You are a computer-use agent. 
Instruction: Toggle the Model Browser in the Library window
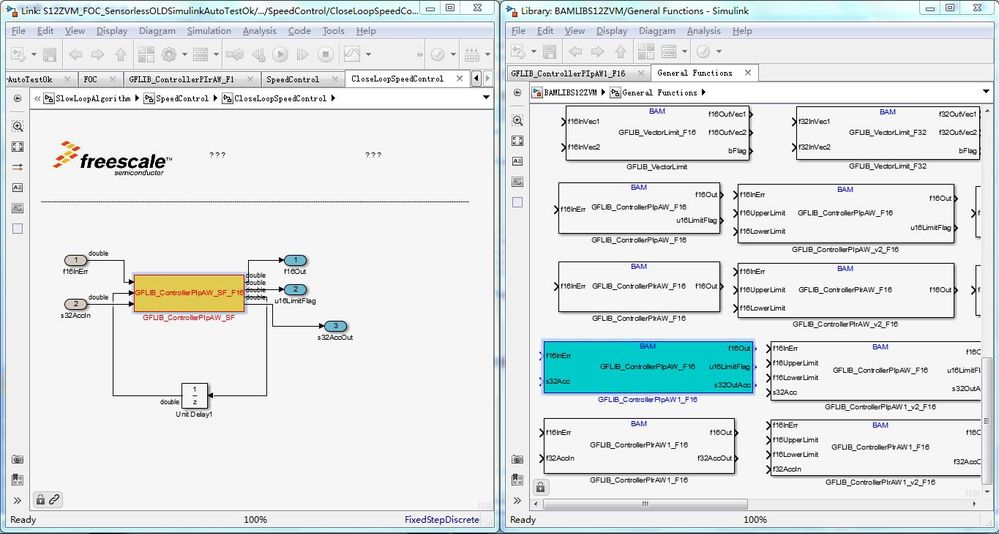(517, 479)
